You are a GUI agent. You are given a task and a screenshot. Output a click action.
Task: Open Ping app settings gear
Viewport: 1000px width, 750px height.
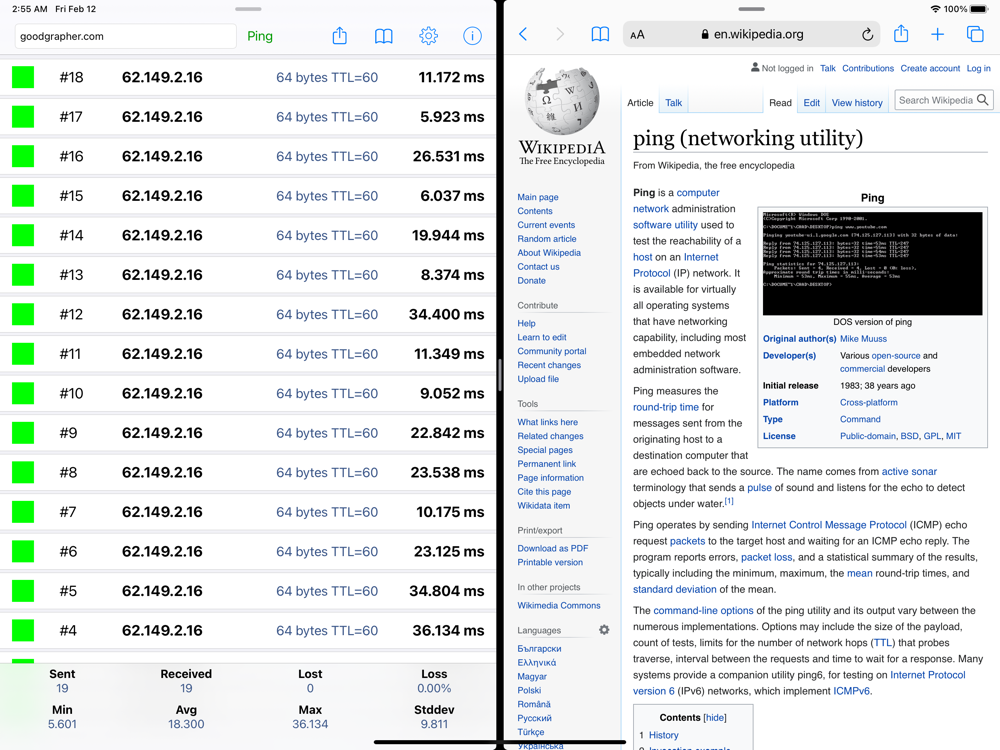pos(429,36)
